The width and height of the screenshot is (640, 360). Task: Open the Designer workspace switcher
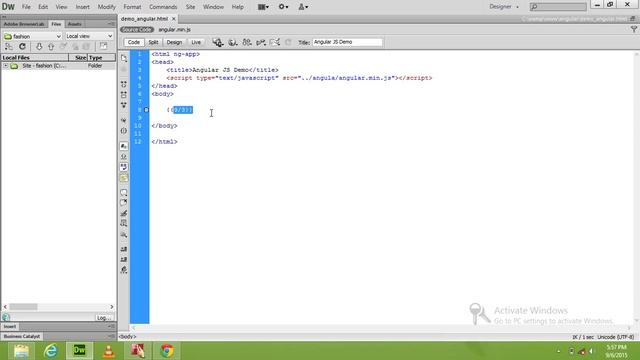click(x=504, y=7)
